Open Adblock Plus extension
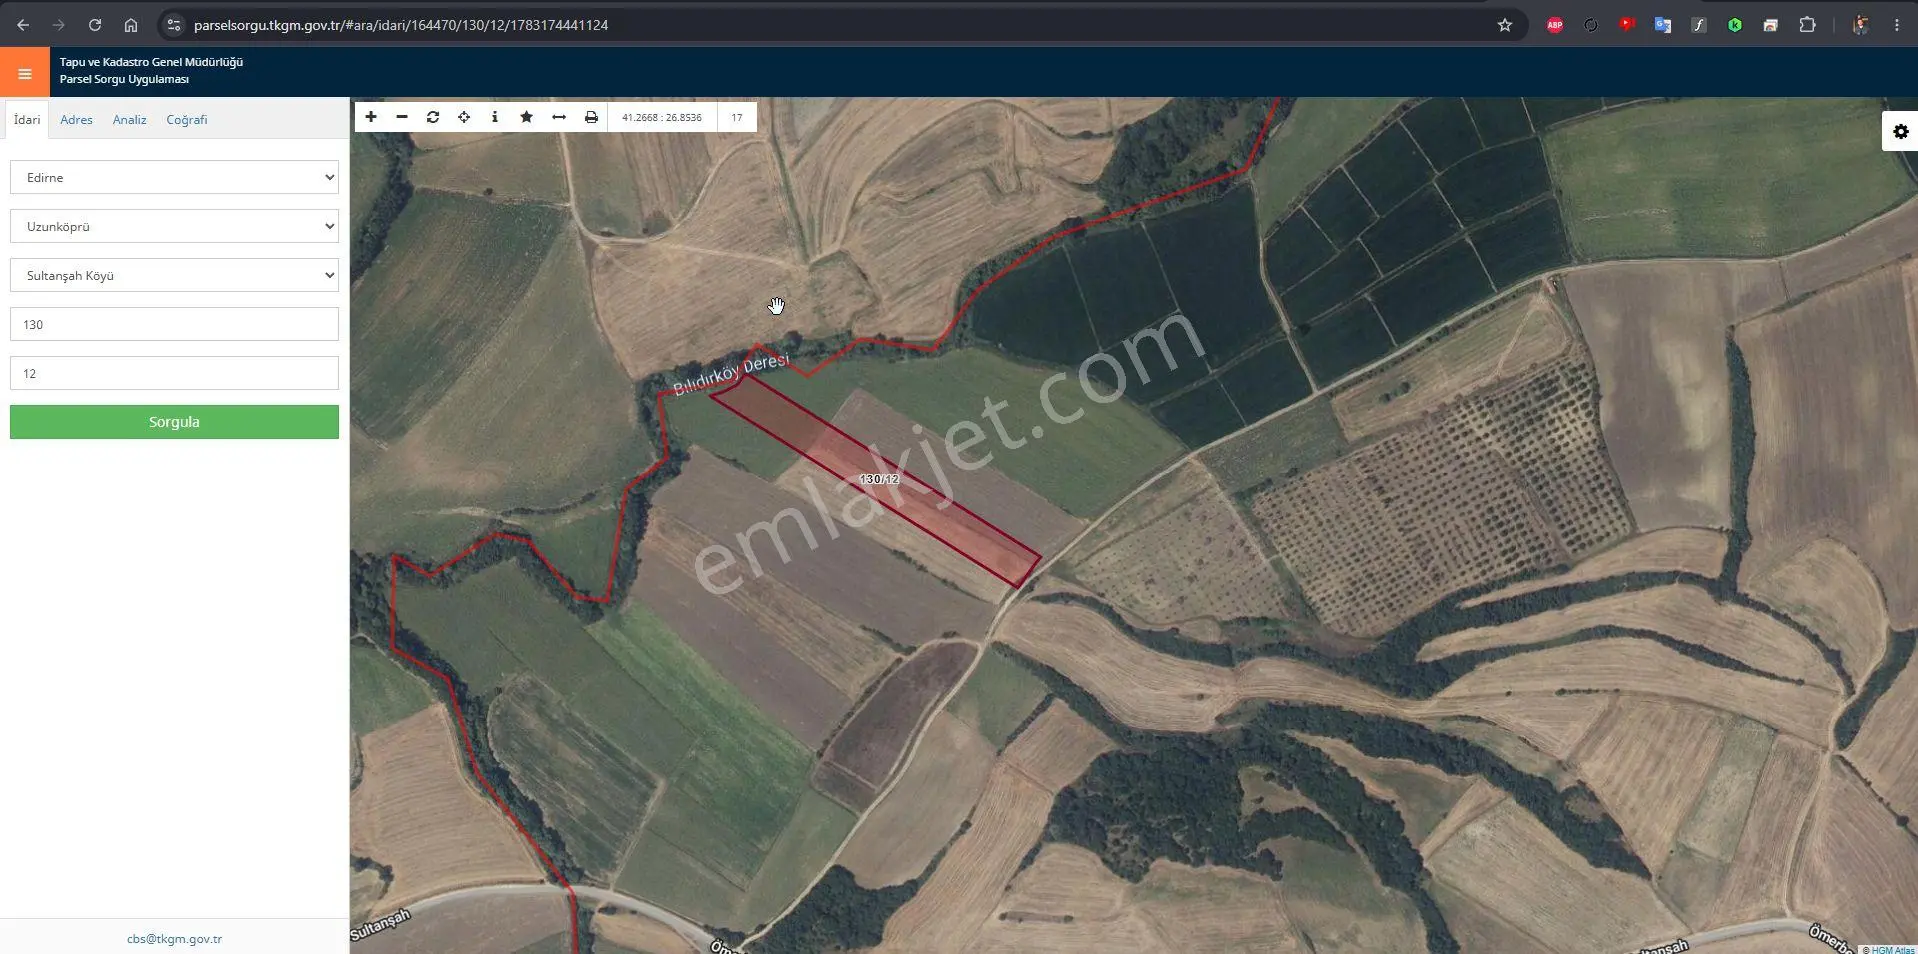This screenshot has height=954, width=1918. pos(1555,25)
